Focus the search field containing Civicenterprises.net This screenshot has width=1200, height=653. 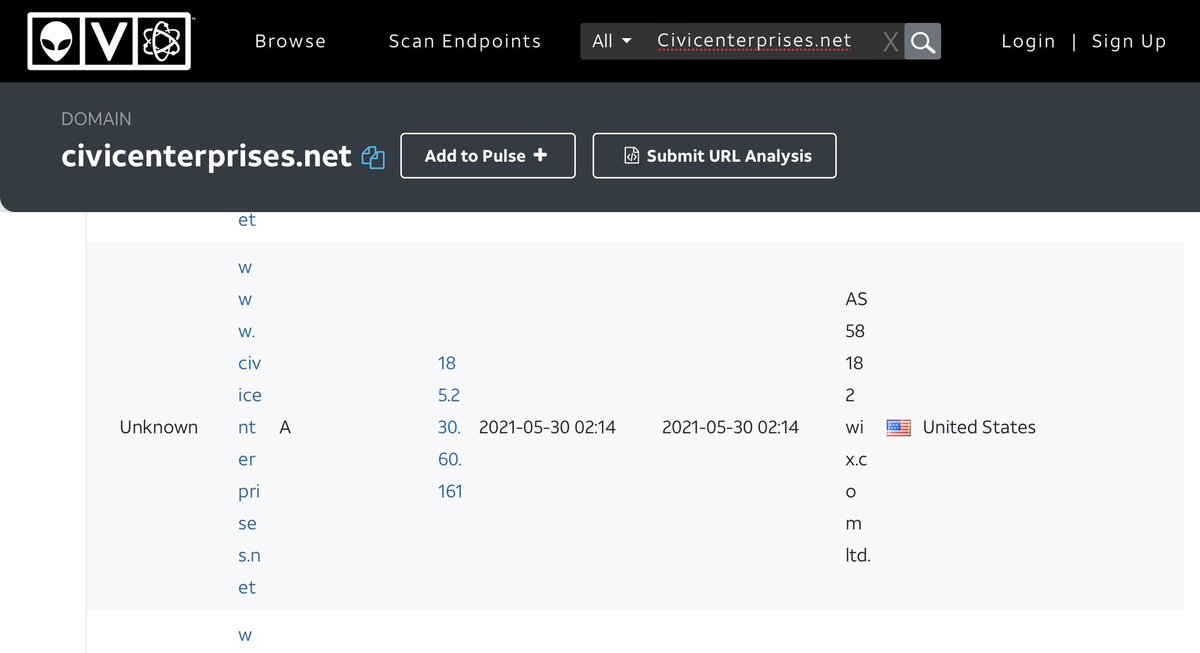(754, 42)
